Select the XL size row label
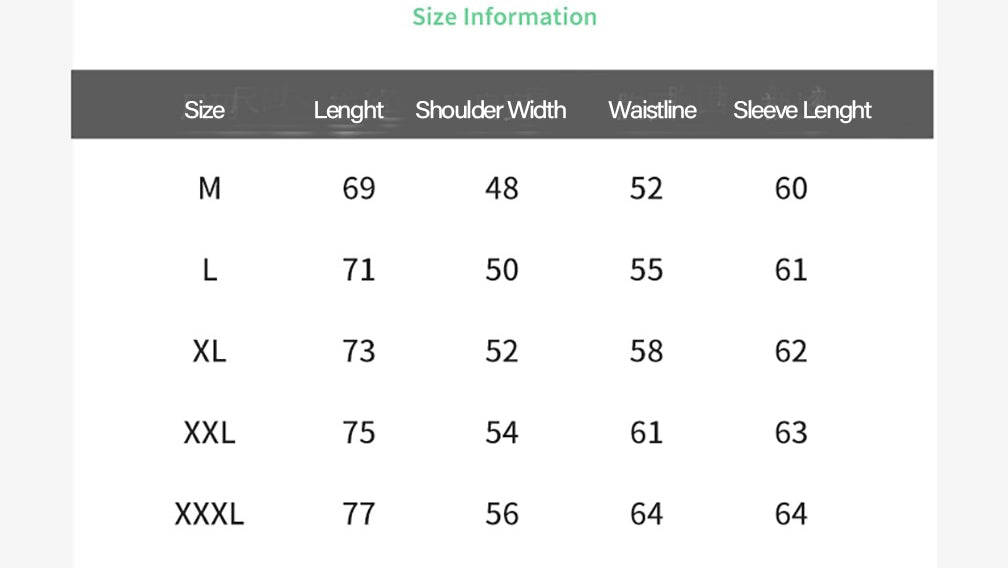This screenshot has height=568, width=1008. pos(209,351)
